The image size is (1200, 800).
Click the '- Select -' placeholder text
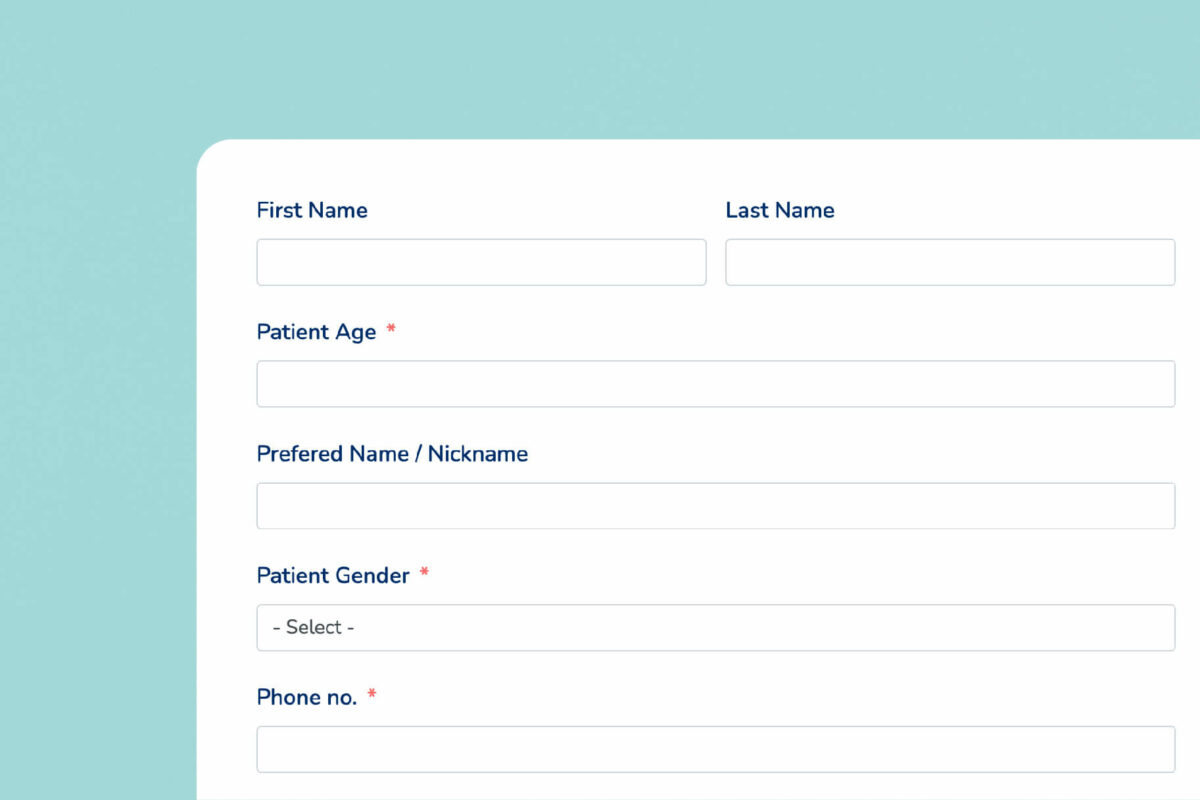(x=313, y=628)
